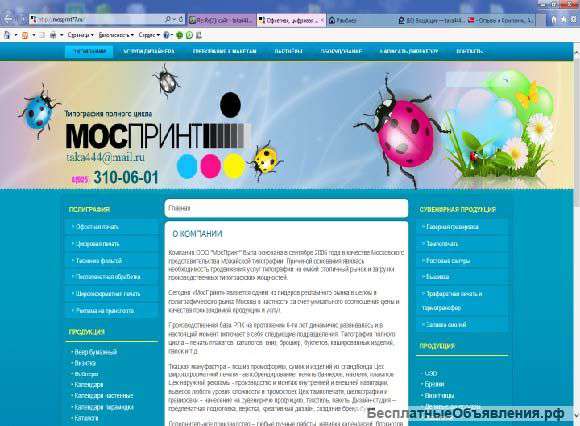Click the first green round toolbar icon
Image resolution: width=580 pixels, height=426 pixels.
click(180, 36)
